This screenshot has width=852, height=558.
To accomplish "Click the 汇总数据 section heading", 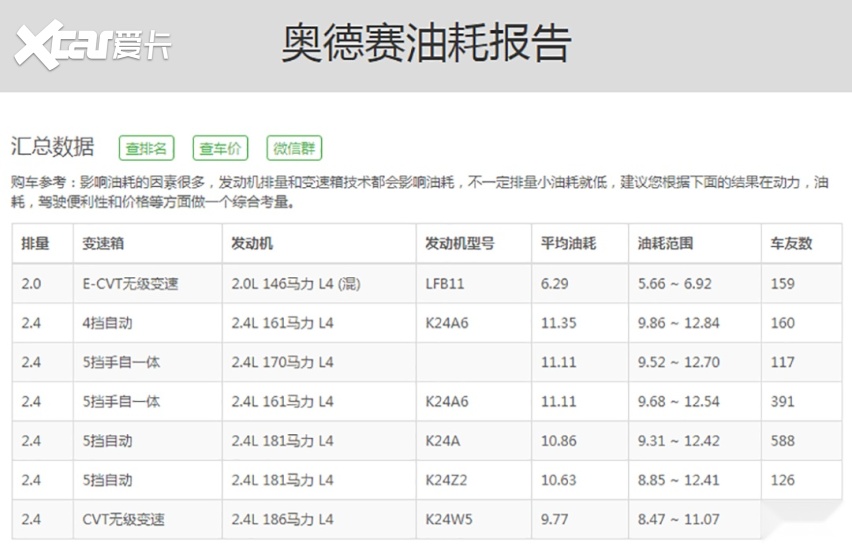I will tap(52, 147).
